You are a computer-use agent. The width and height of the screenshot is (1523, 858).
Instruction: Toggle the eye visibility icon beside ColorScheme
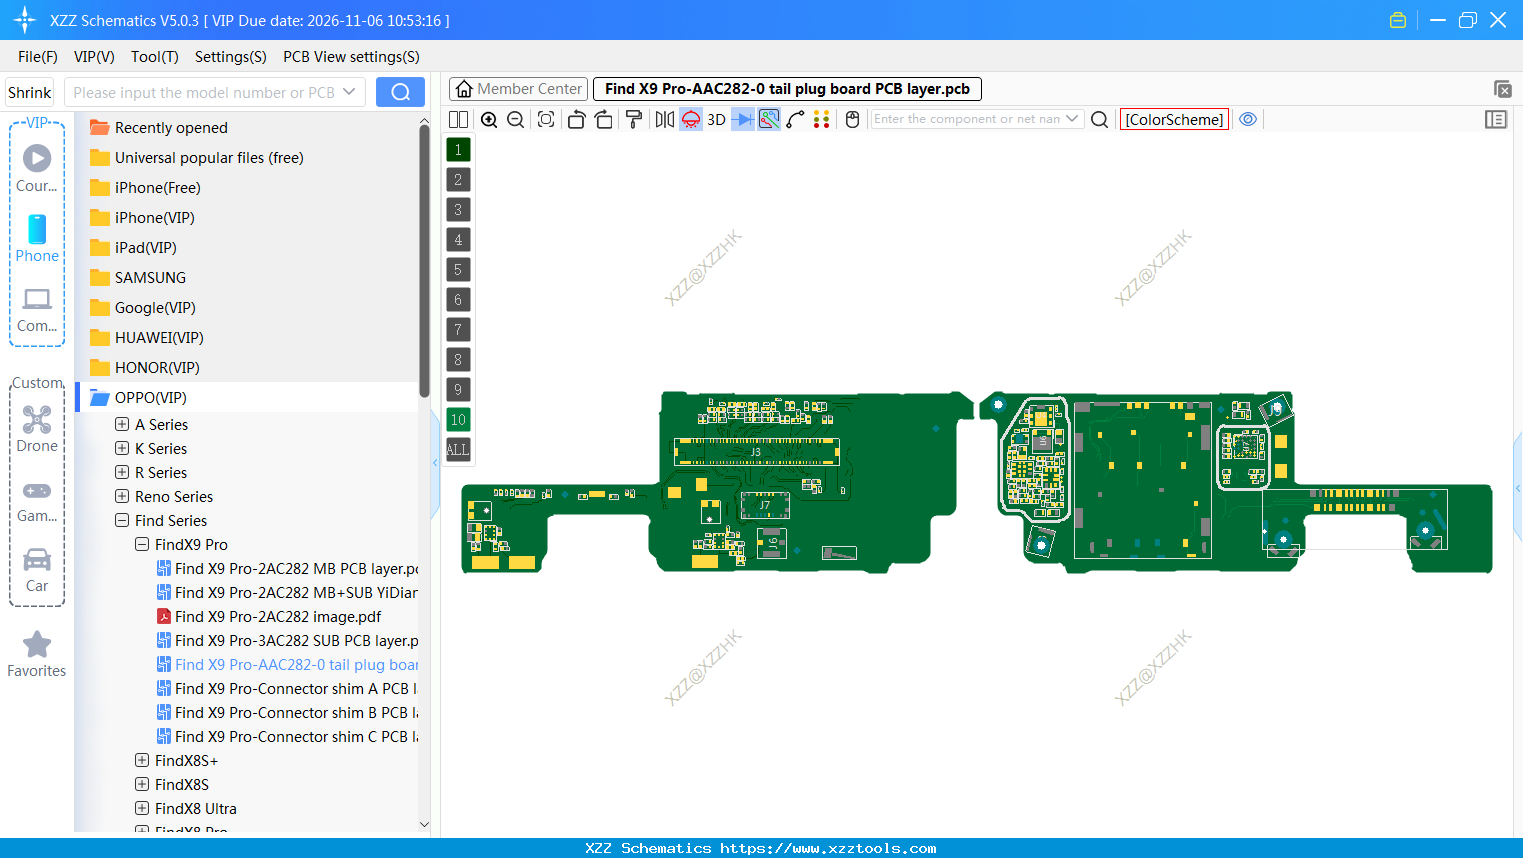1248,119
